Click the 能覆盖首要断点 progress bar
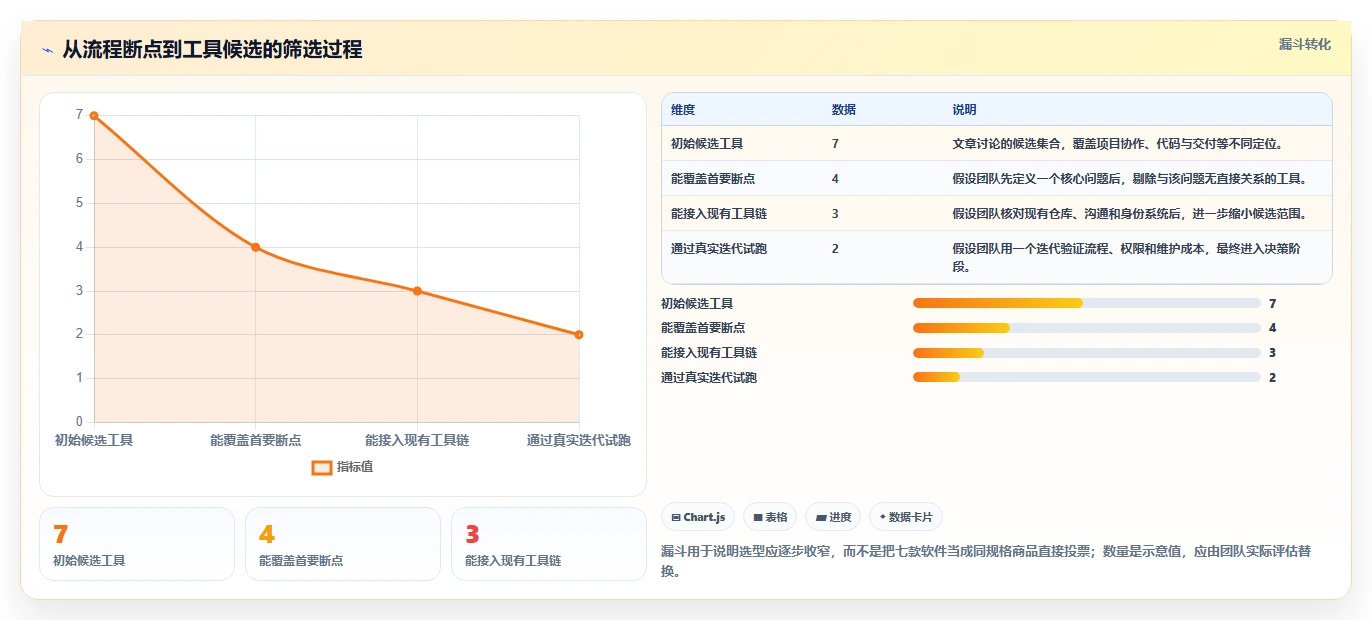Screen dimensions: 1372x620 (x=1086, y=328)
